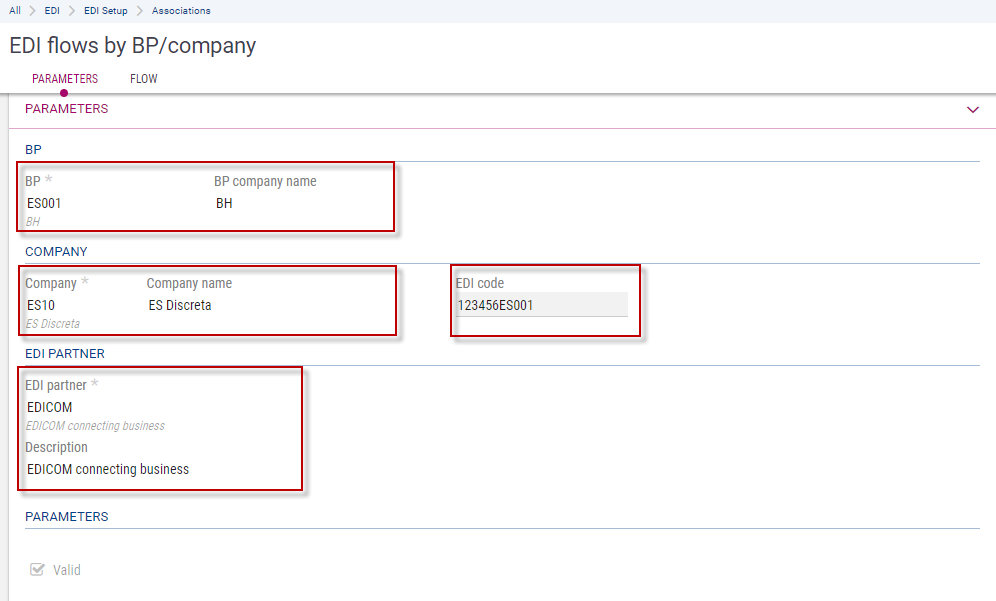Click the Description field under EDI partner

pyautogui.click(x=150, y=469)
